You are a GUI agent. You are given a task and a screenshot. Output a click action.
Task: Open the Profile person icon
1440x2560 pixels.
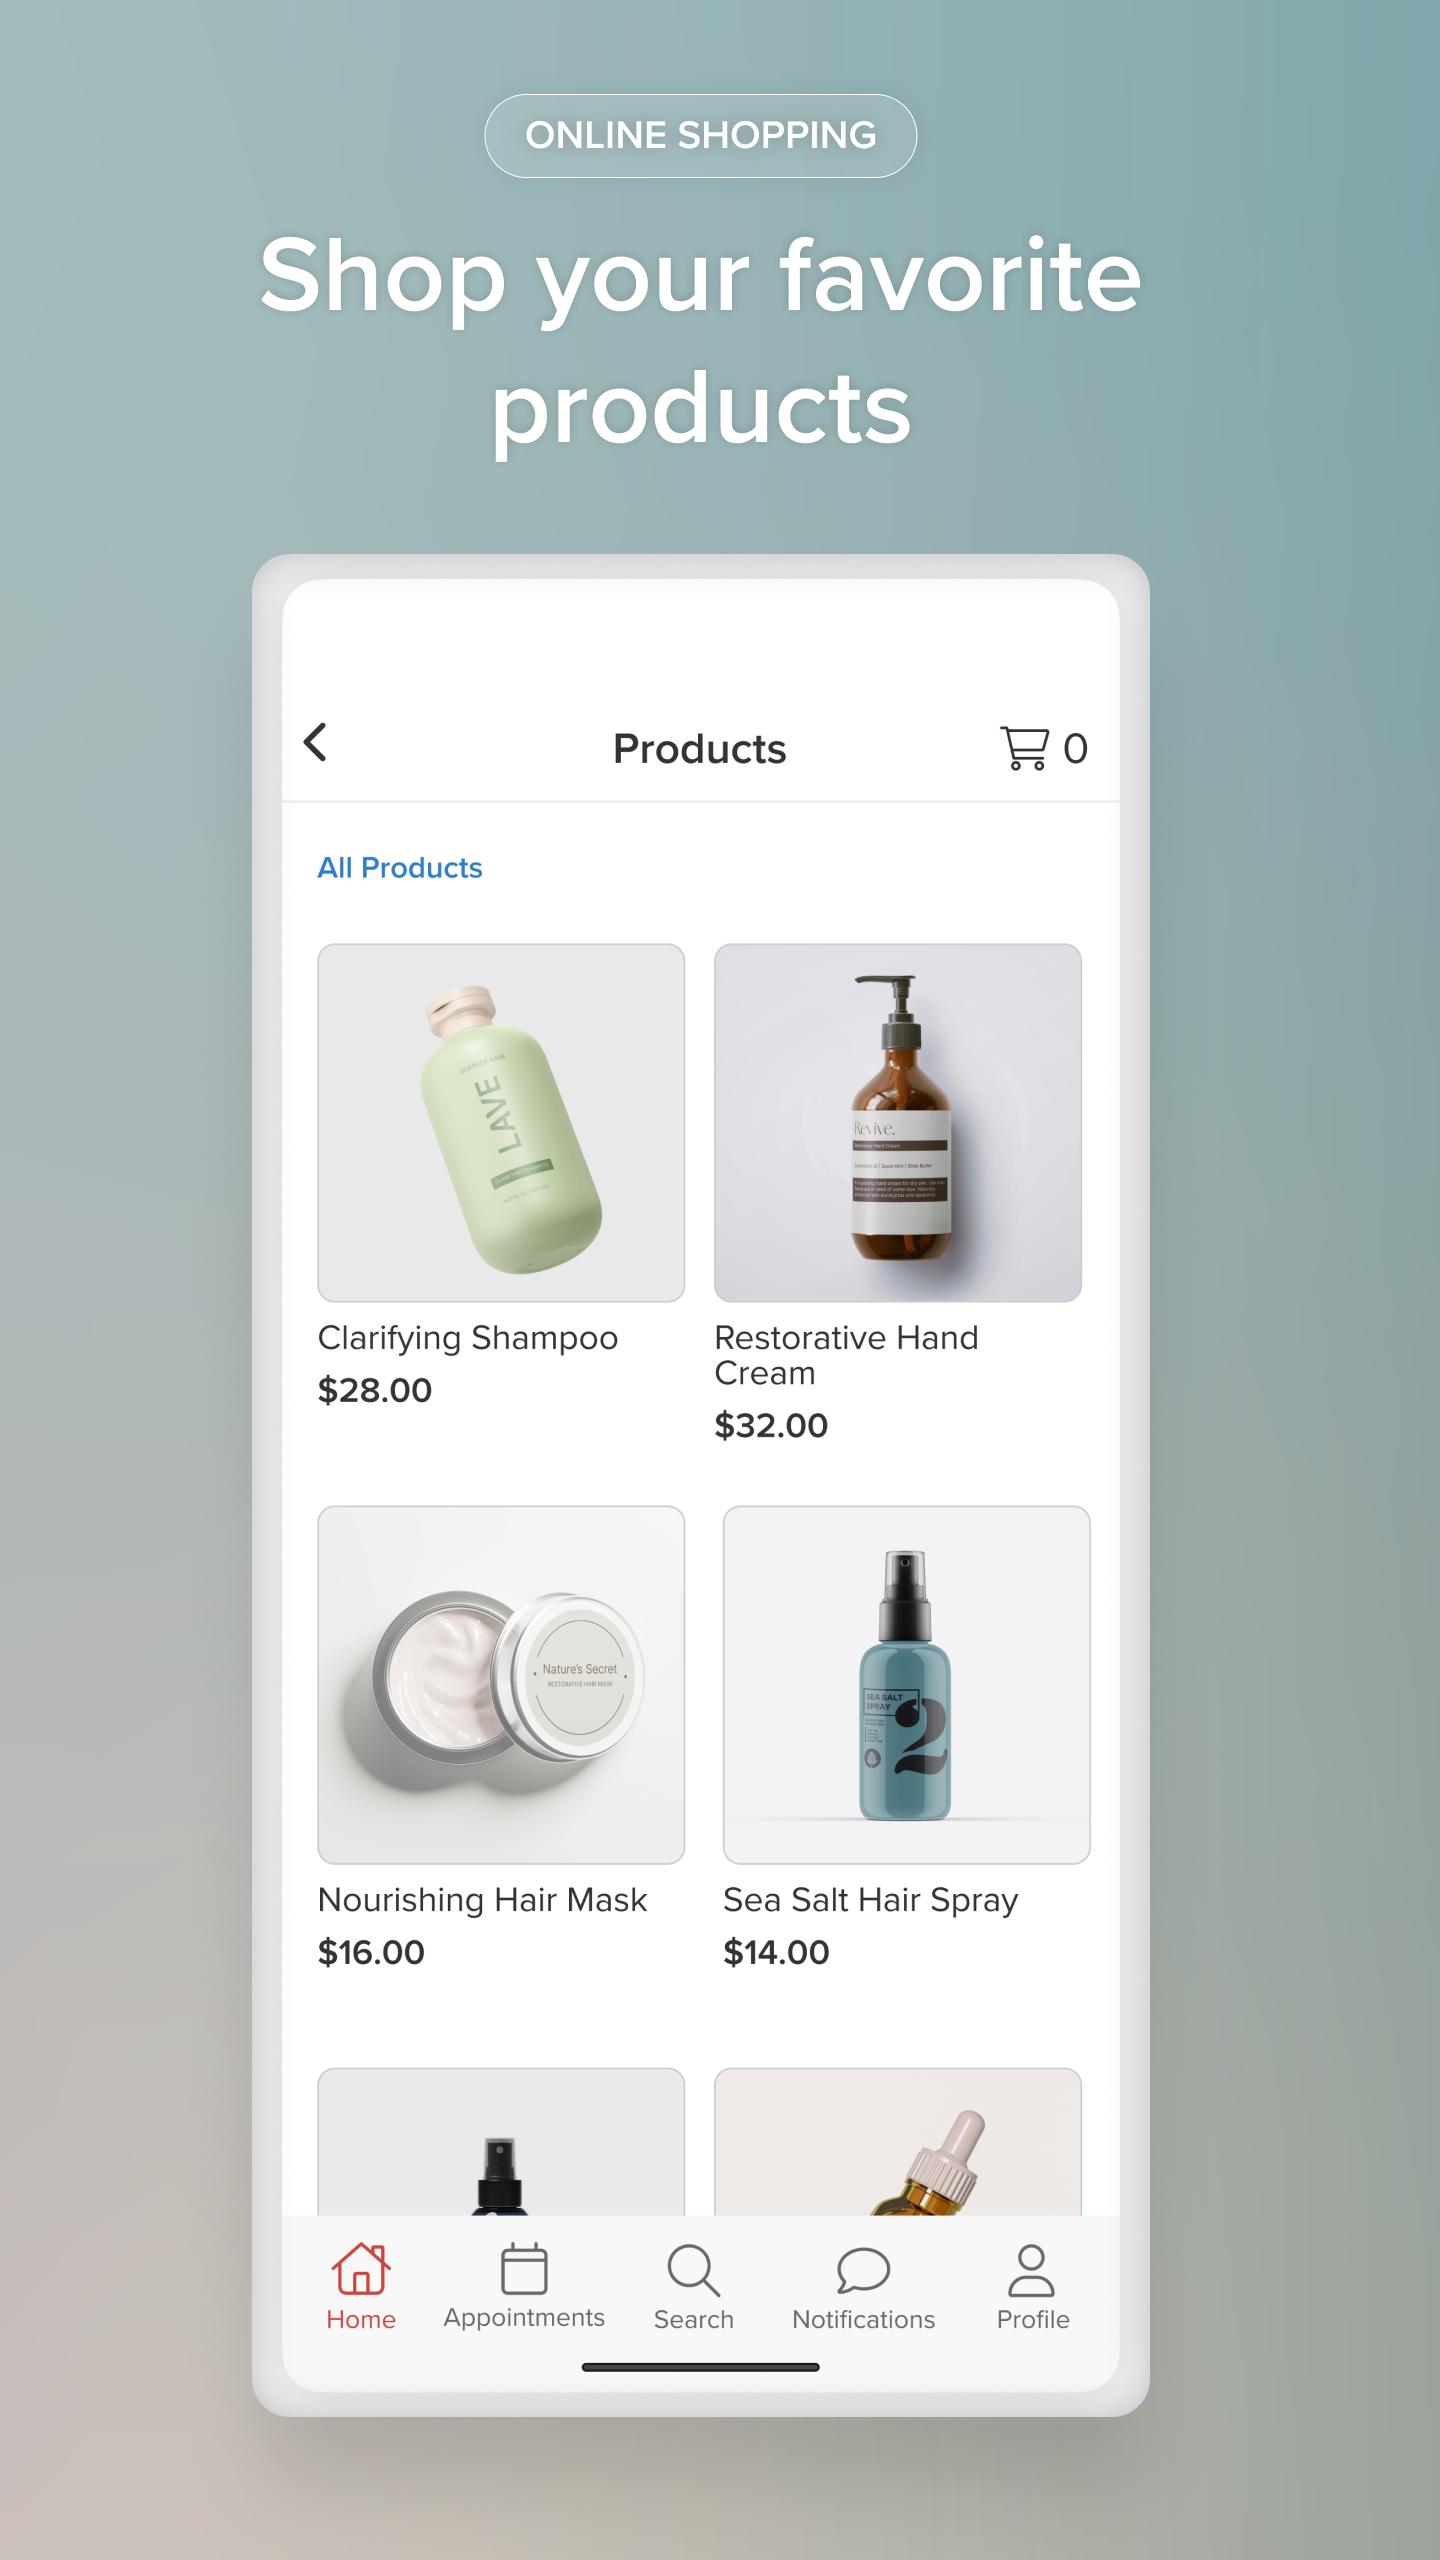click(x=1031, y=2270)
